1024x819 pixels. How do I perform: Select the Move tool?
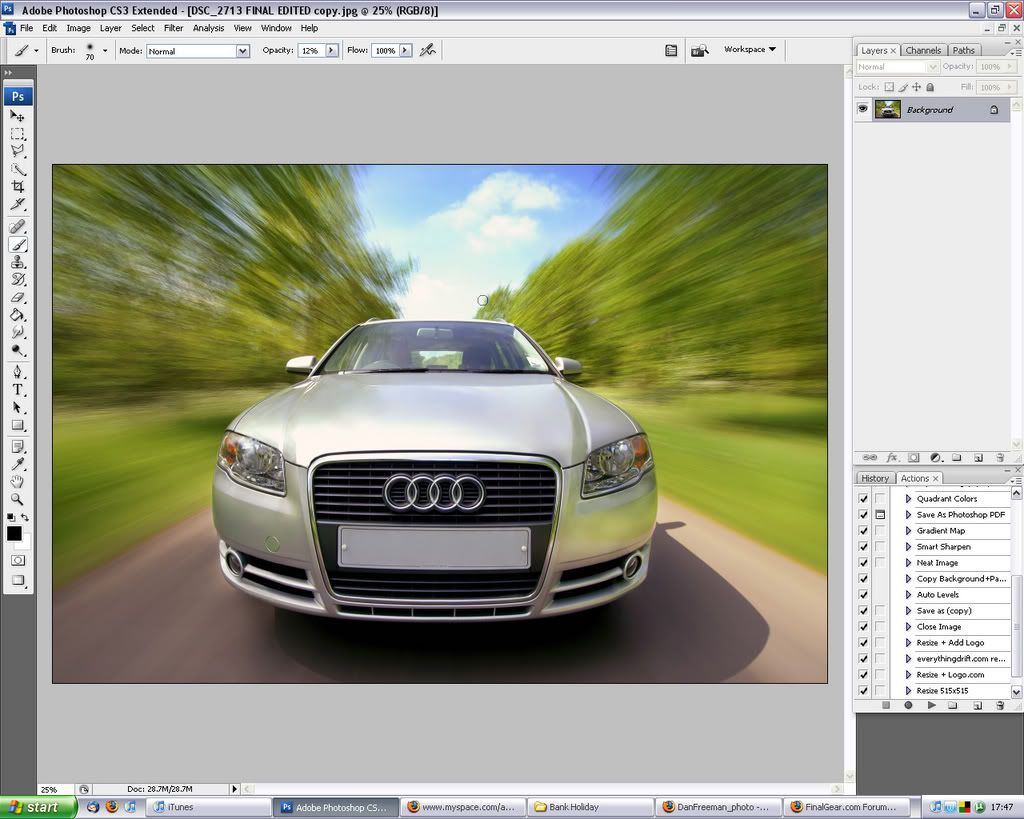[18, 116]
